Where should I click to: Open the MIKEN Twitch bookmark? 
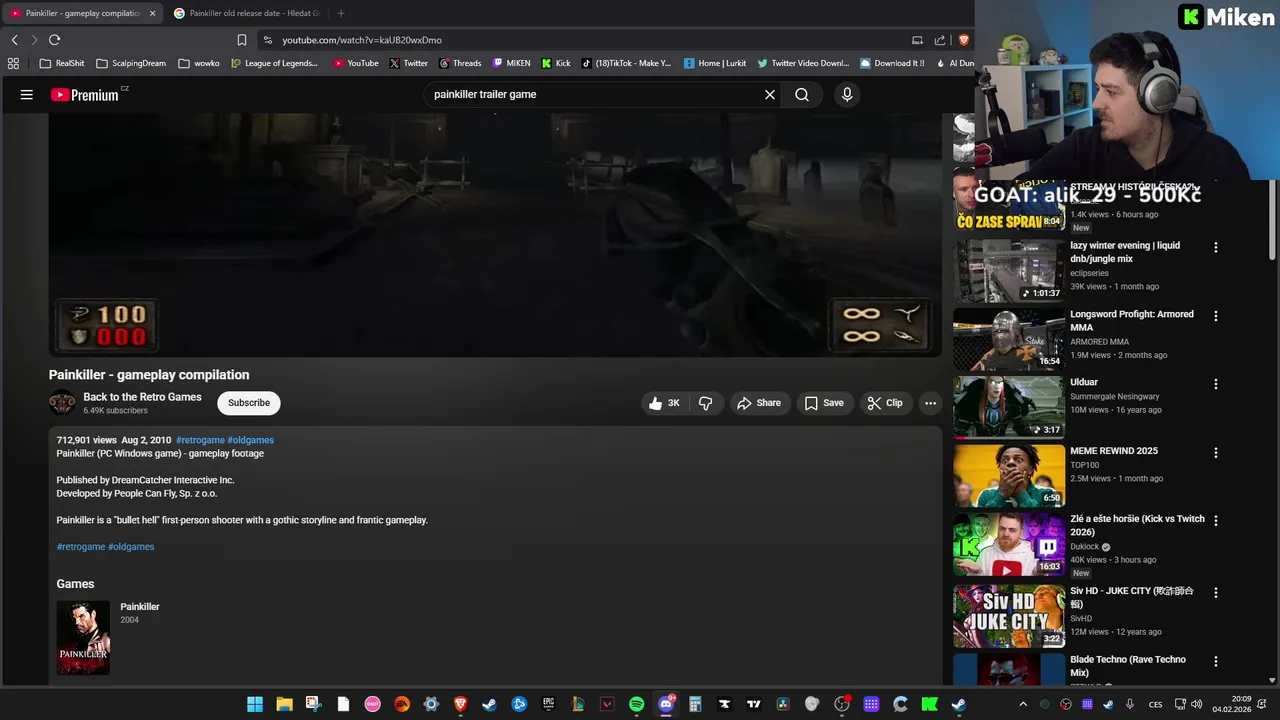512,63
